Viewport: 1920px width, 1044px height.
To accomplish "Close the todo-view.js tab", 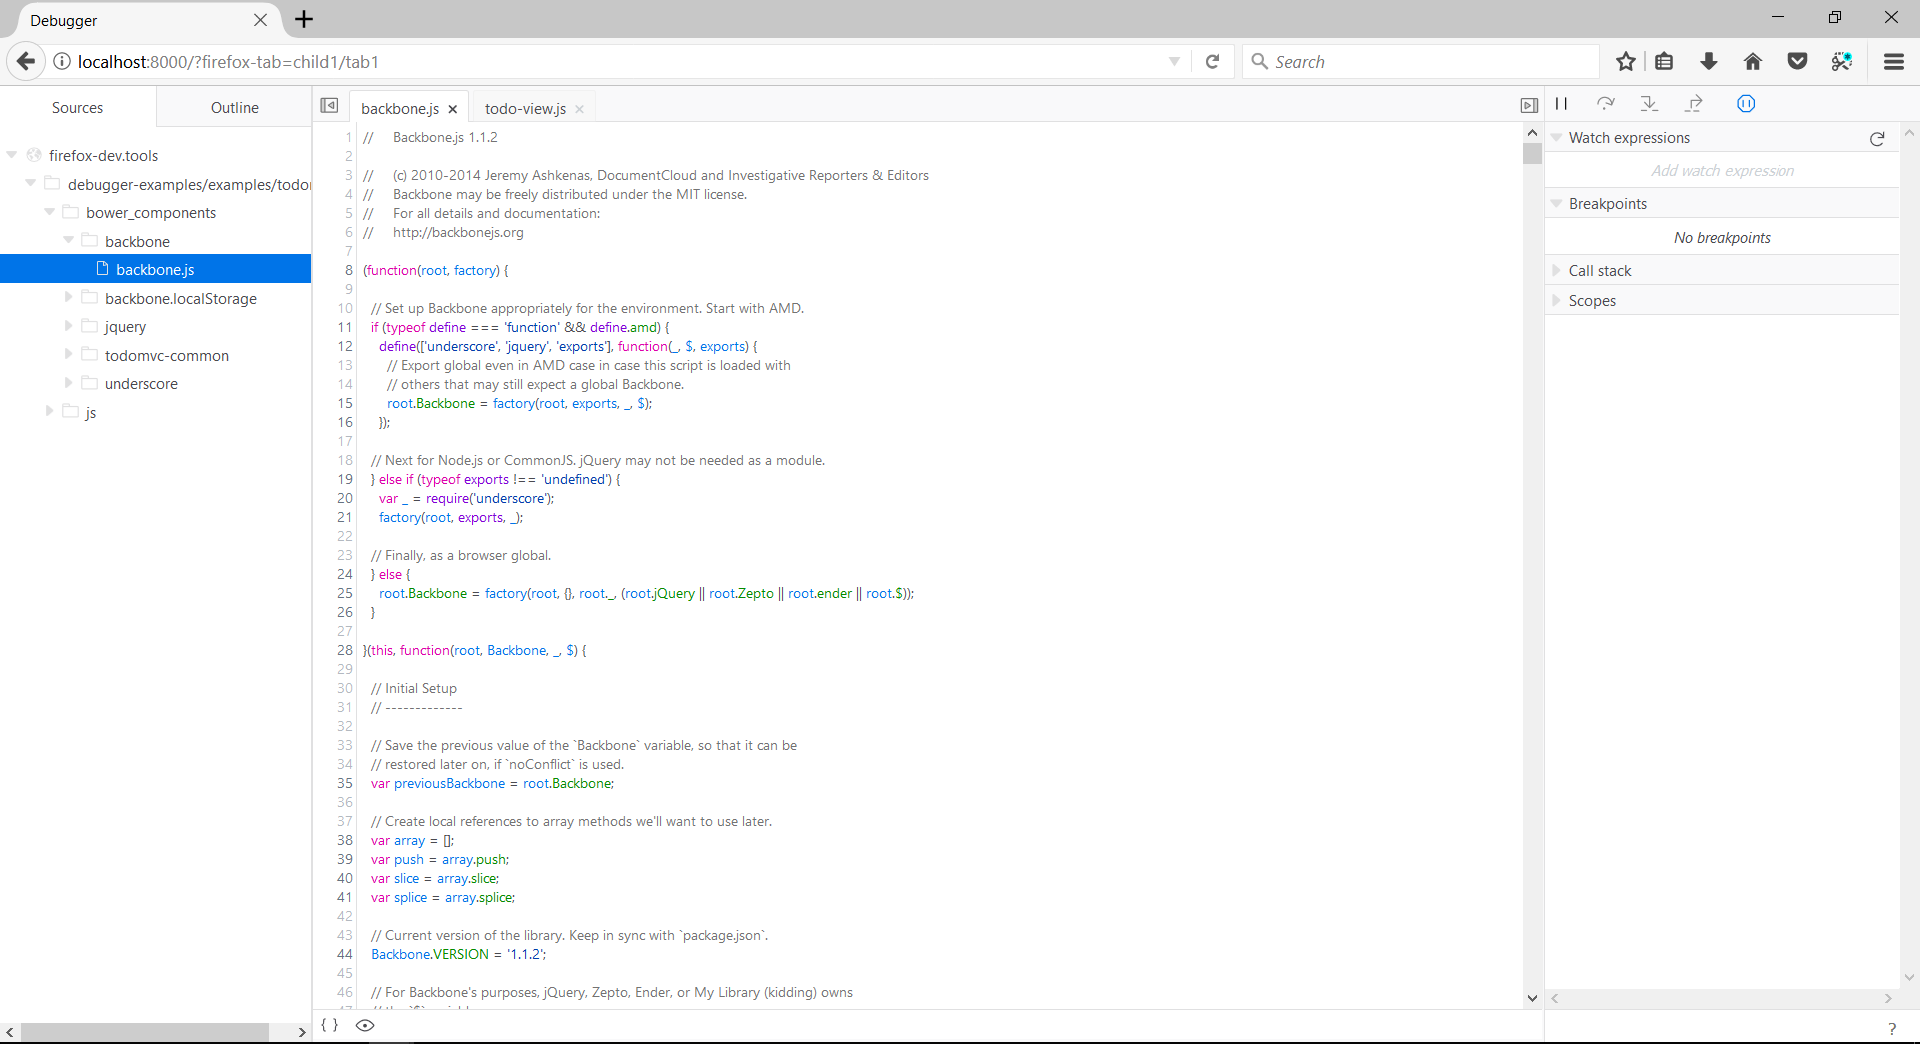I will click(579, 109).
